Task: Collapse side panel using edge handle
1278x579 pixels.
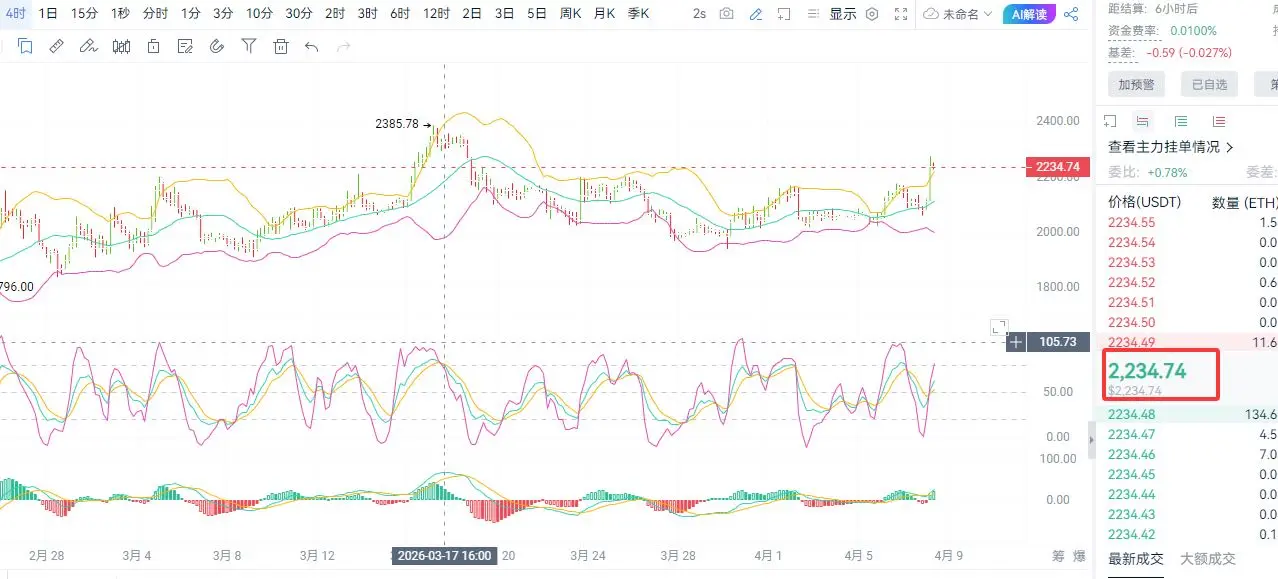Action: pyautogui.click(x=1091, y=440)
